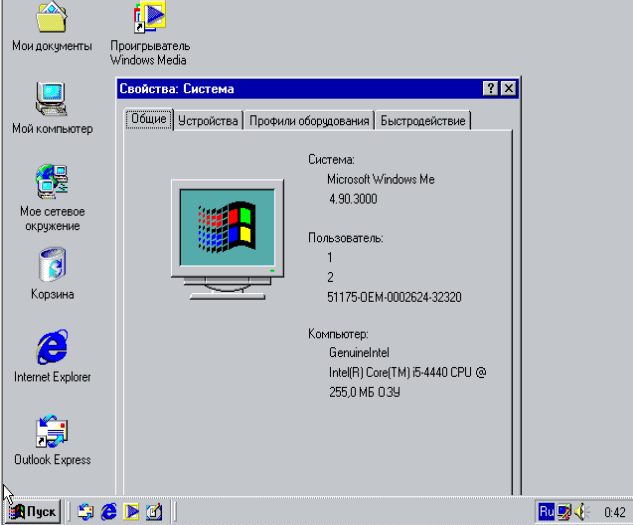Screen dimensions: 633x525
Task: Click product ID 51175-OEM-0002624-32320
Action: coord(394,297)
